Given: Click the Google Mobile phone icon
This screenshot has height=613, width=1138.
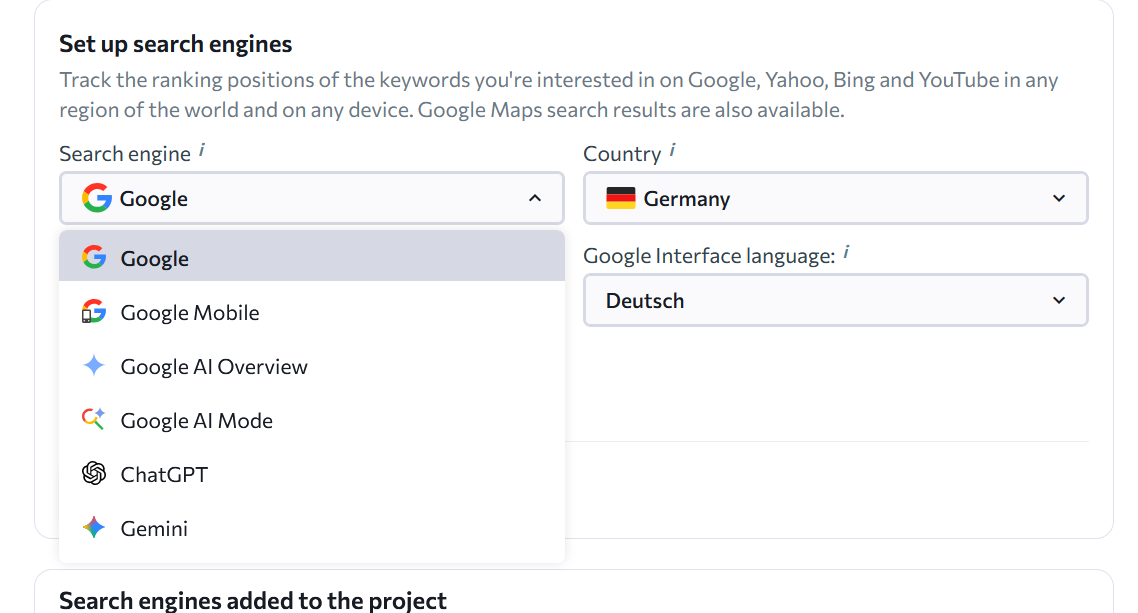Looking at the screenshot, I should [93, 313].
